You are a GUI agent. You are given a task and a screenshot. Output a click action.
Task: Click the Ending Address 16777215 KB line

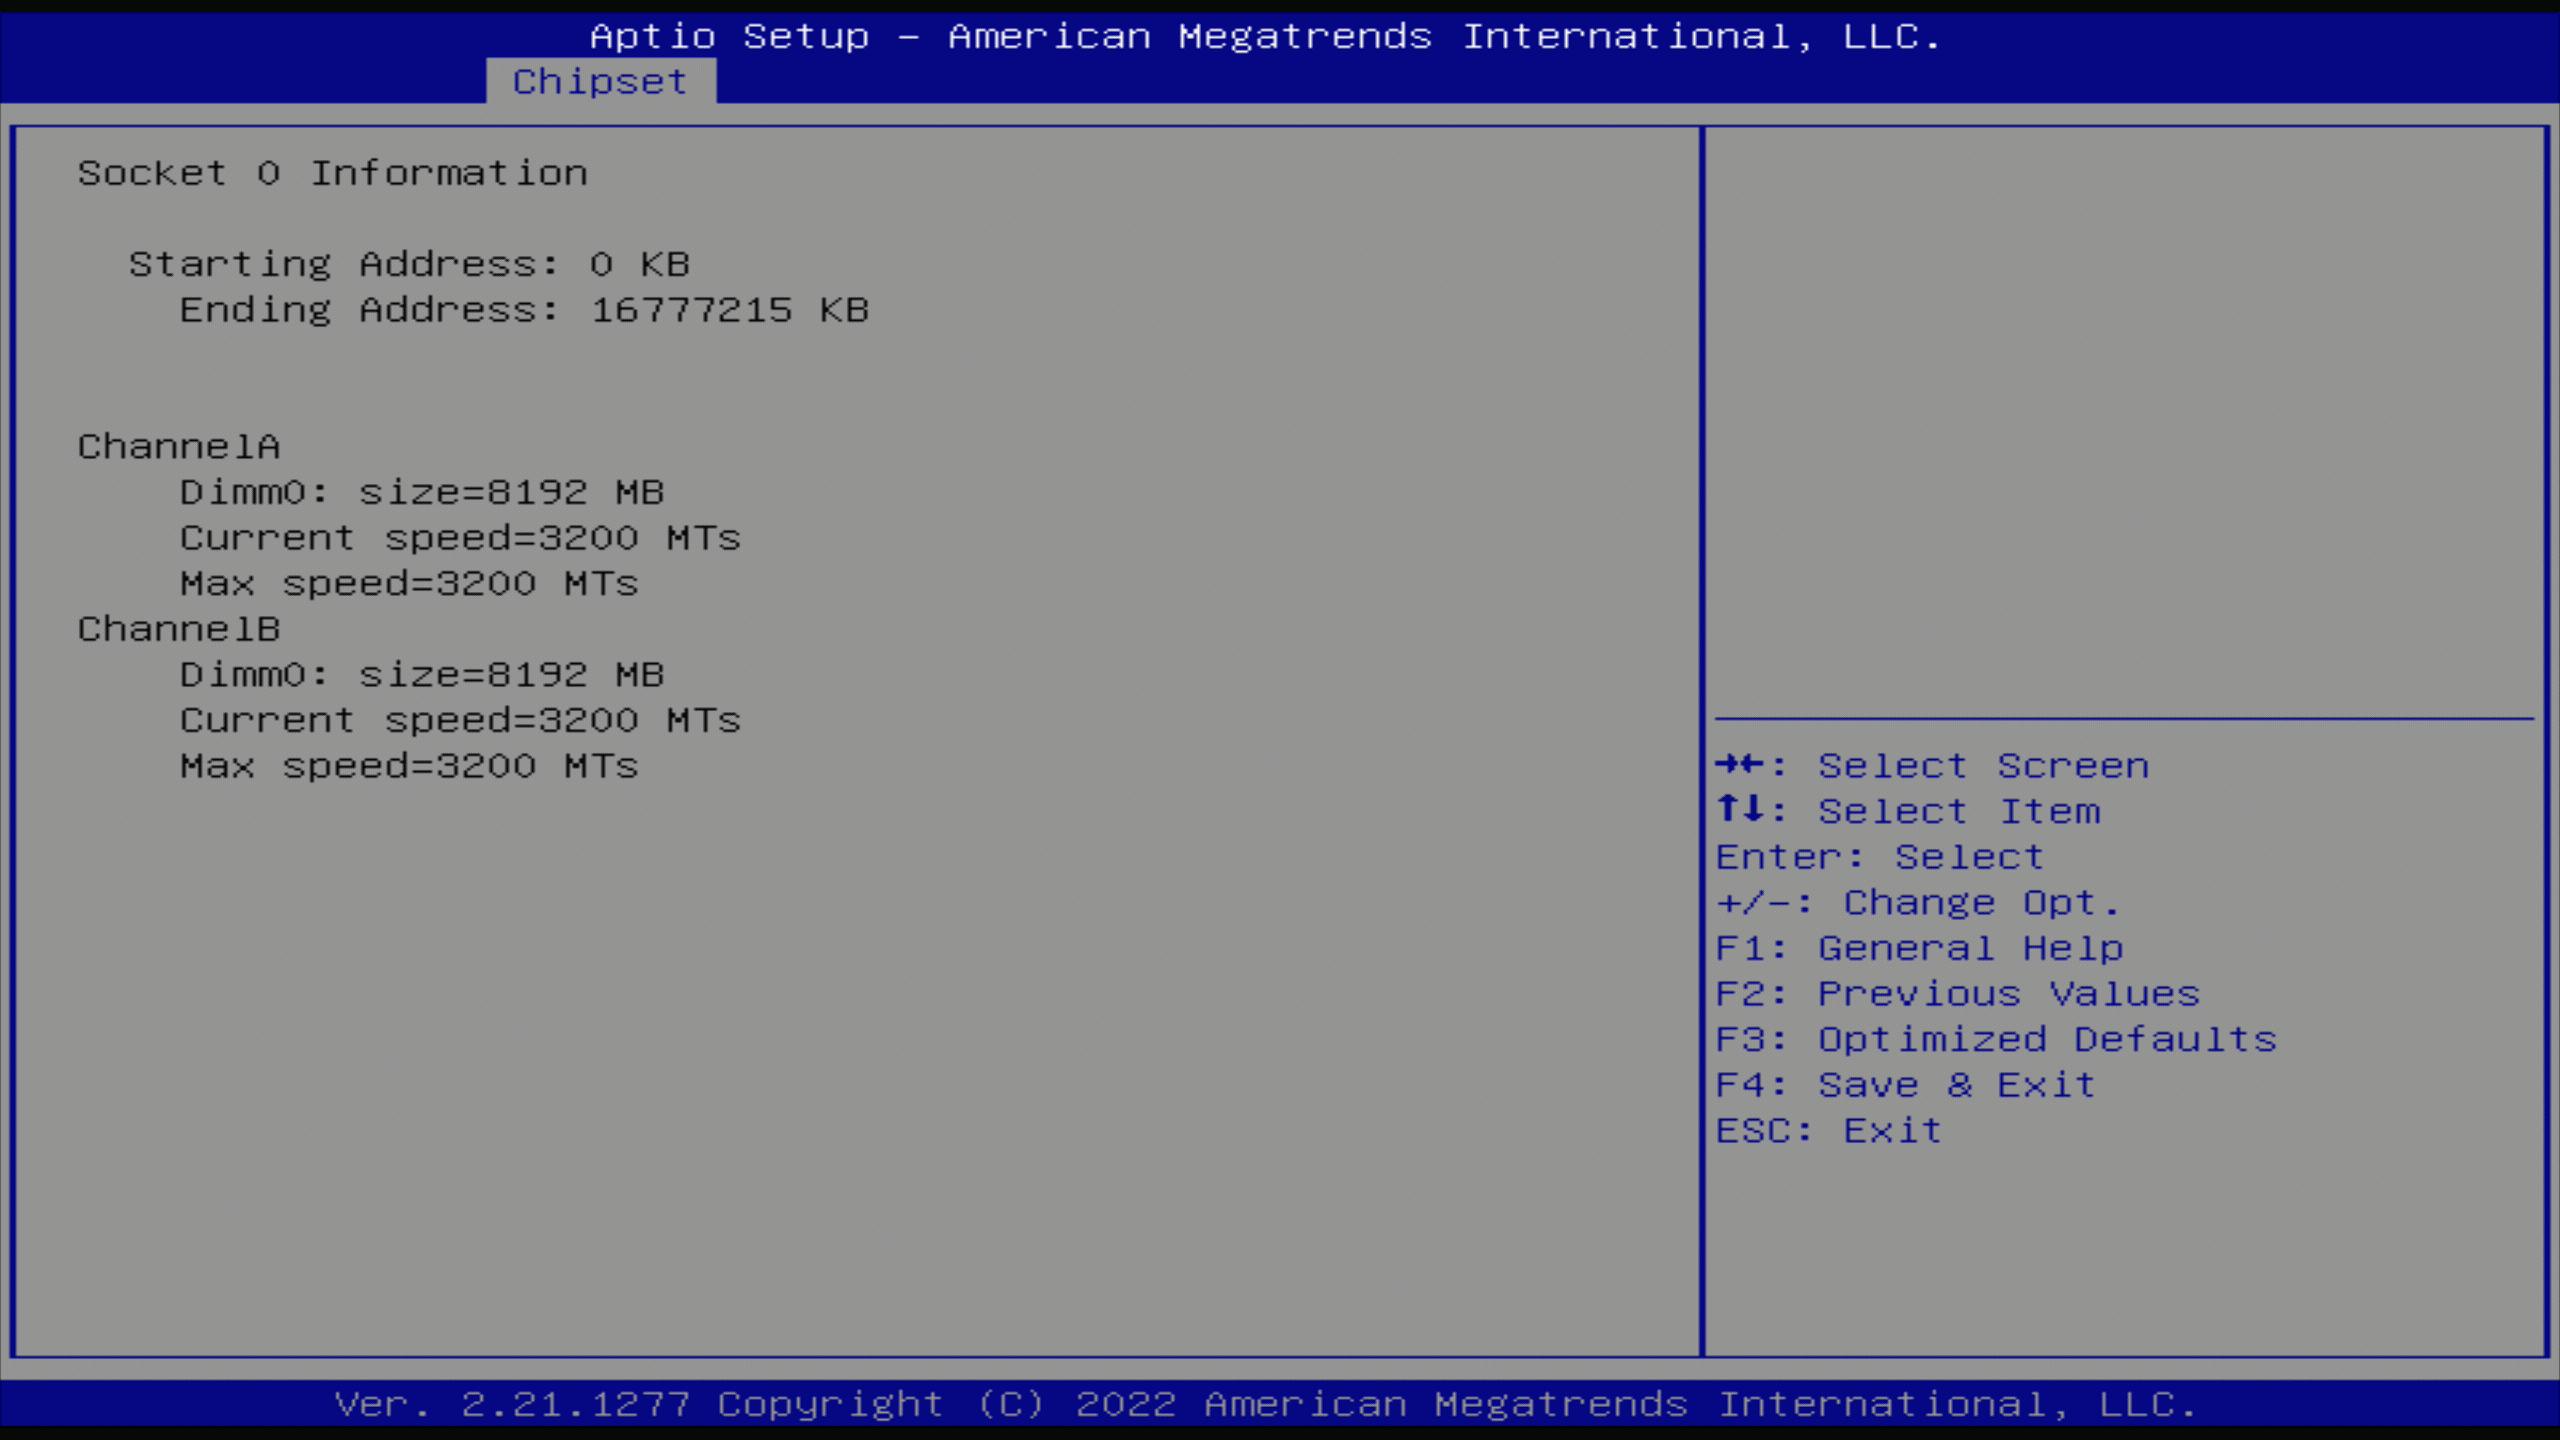pyautogui.click(x=524, y=310)
